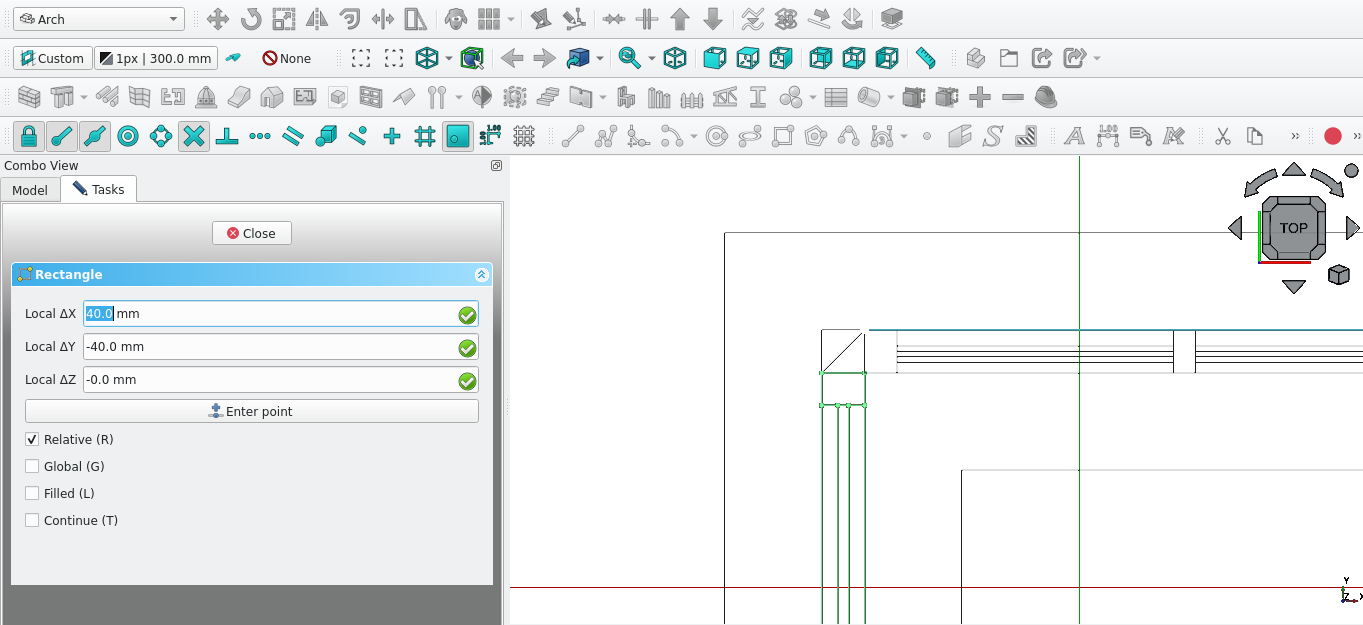Toggle the snap lock icon
1363x625 pixels.
pos(29,136)
